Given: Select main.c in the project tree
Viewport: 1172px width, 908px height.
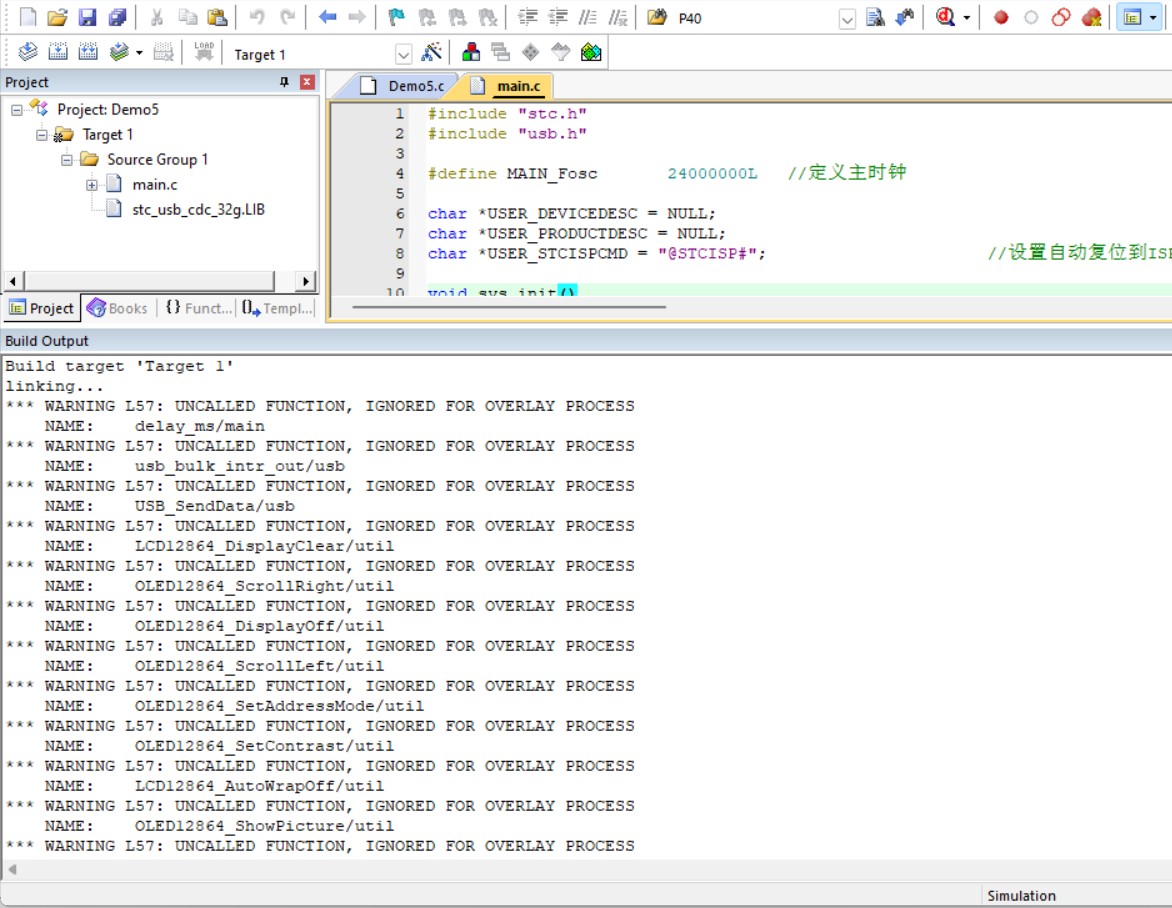Looking at the screenshot, I should click(x=155, y=185).
